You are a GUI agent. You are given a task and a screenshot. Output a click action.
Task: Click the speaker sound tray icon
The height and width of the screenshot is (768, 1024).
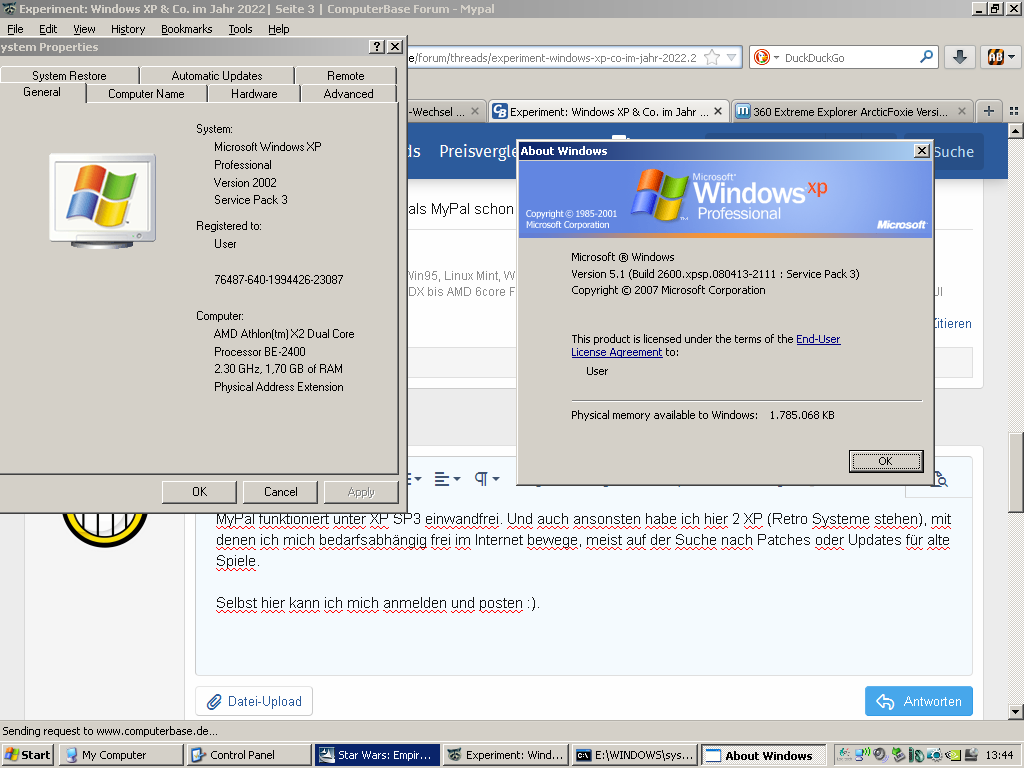[x=880, y=754]
